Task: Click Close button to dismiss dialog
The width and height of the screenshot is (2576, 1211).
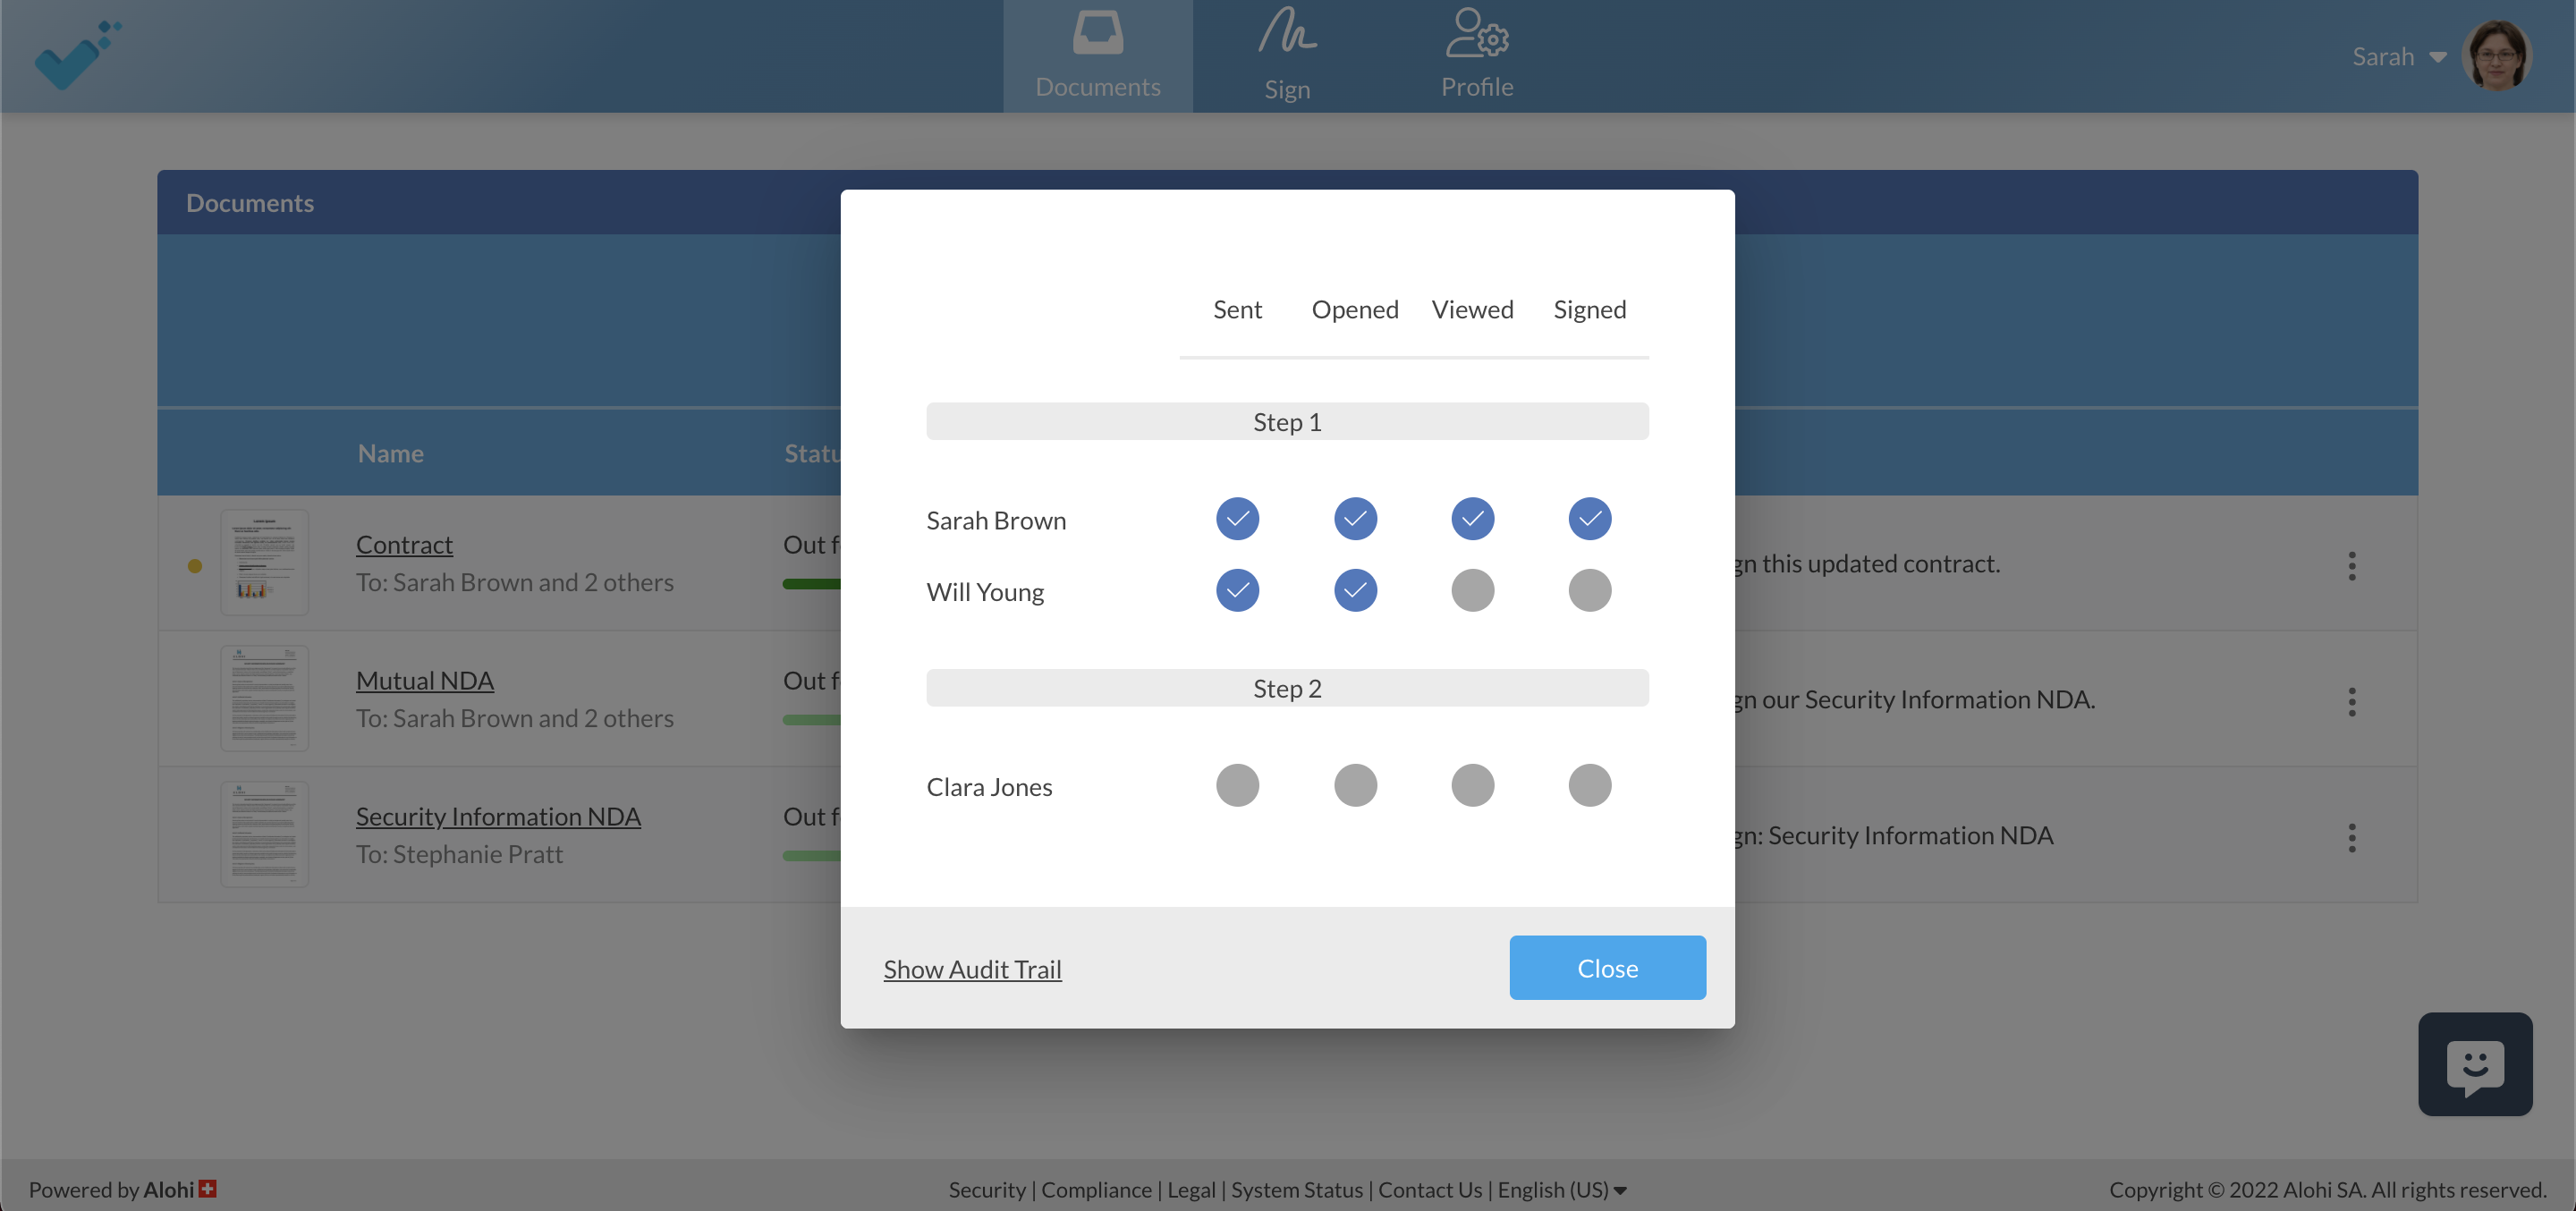Action: [1608, 966]
